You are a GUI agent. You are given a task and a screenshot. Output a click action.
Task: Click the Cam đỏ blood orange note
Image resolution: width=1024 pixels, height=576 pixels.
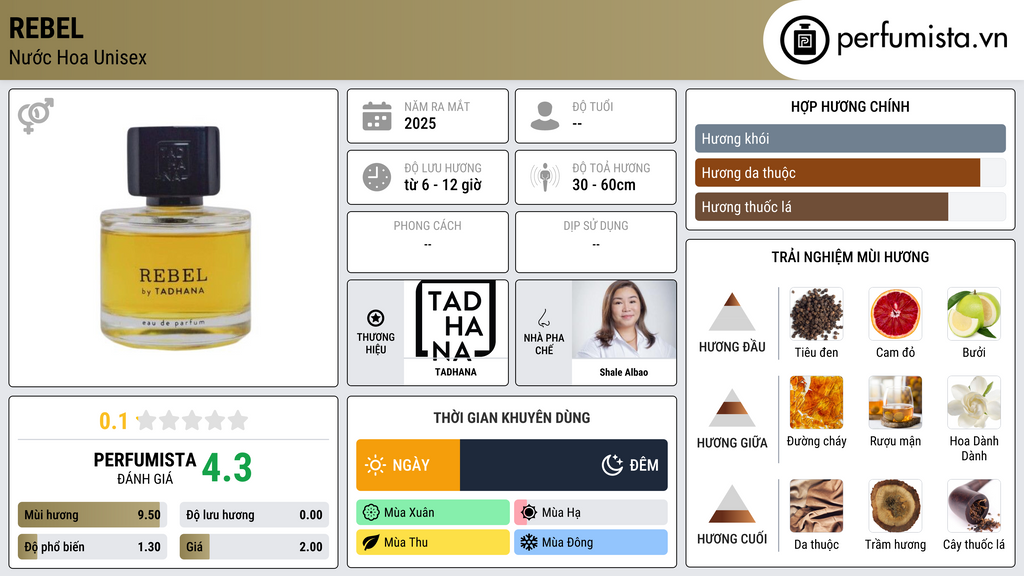point(895,314)
